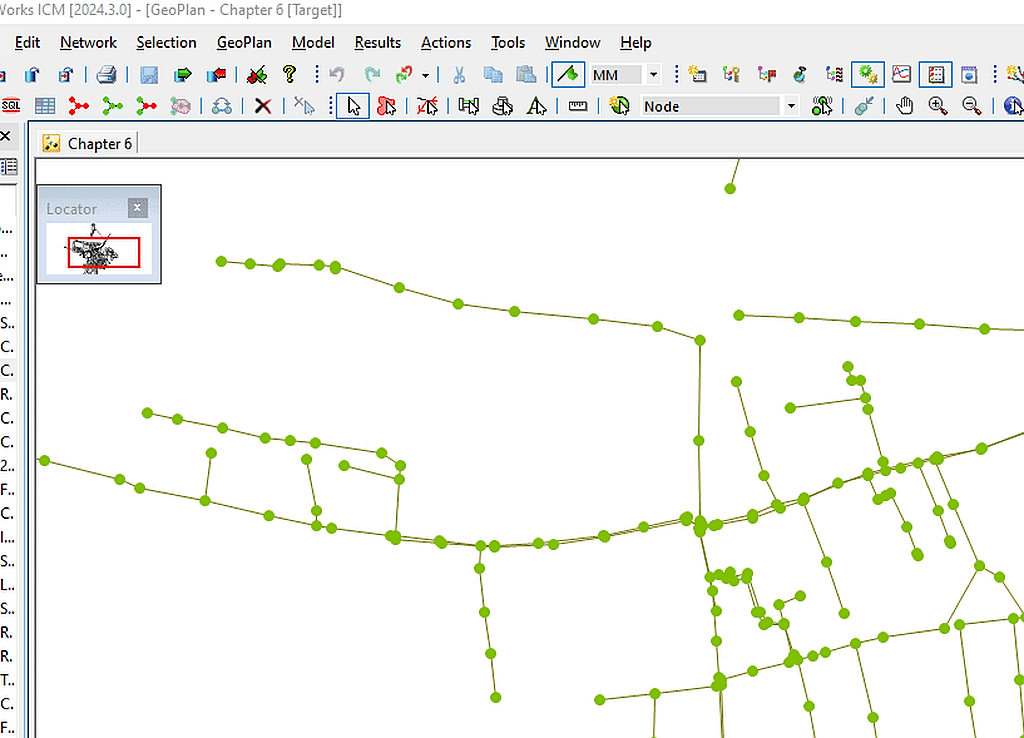Click the redo arrow icon
Image resolution: width=1024 pixels, height=738 pixels.
tap(372, 75)
